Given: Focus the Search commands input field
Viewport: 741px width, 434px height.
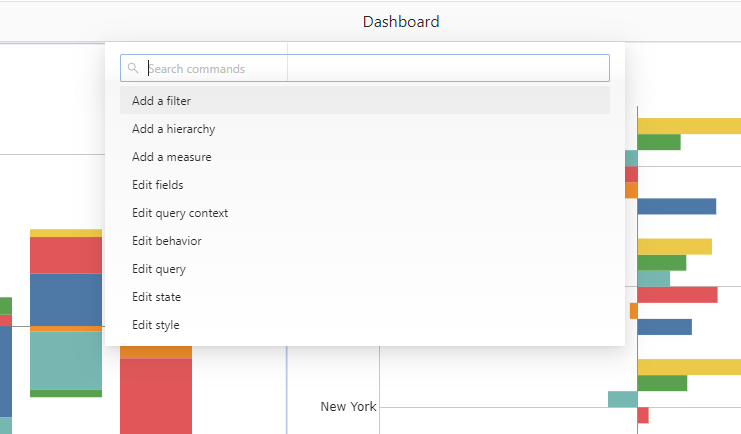Looking at the screenshot, I should tap(375, 69).
